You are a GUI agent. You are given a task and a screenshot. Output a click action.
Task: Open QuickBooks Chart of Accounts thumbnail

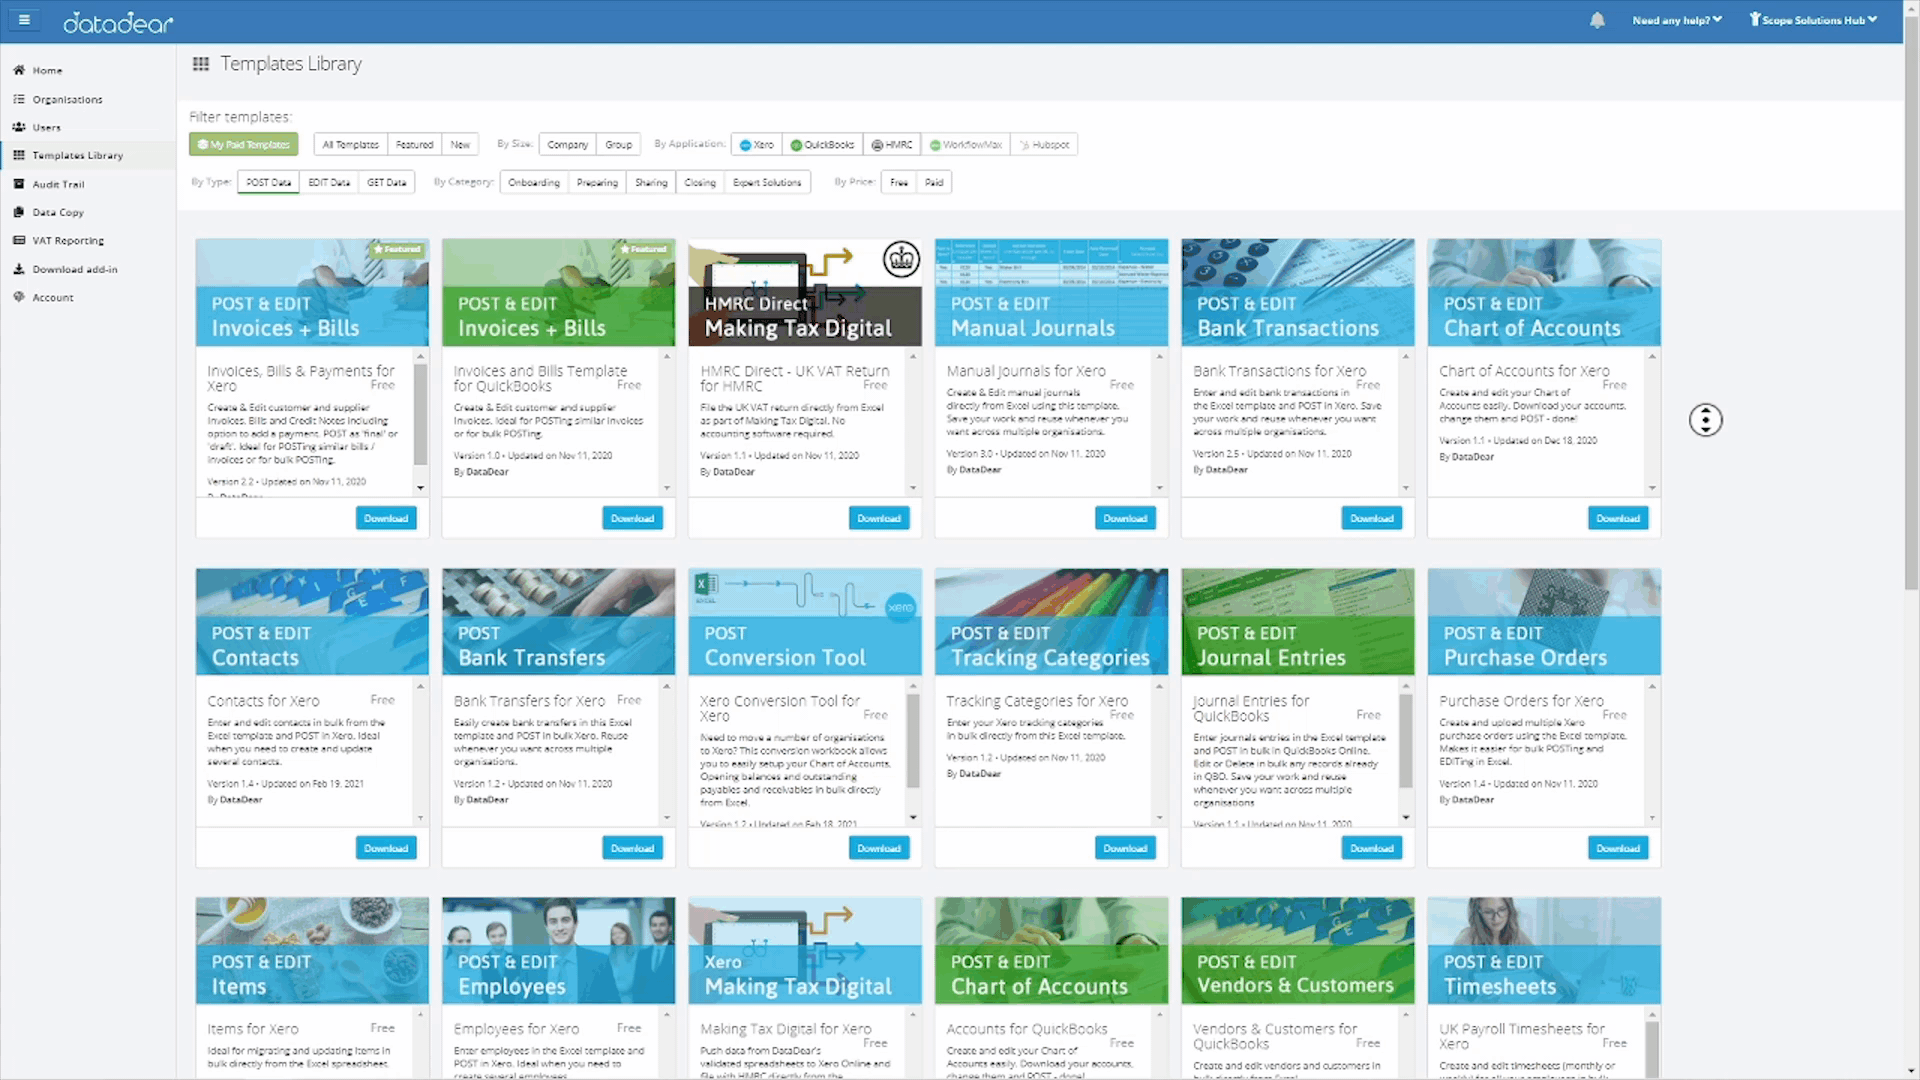[1051, 950]
